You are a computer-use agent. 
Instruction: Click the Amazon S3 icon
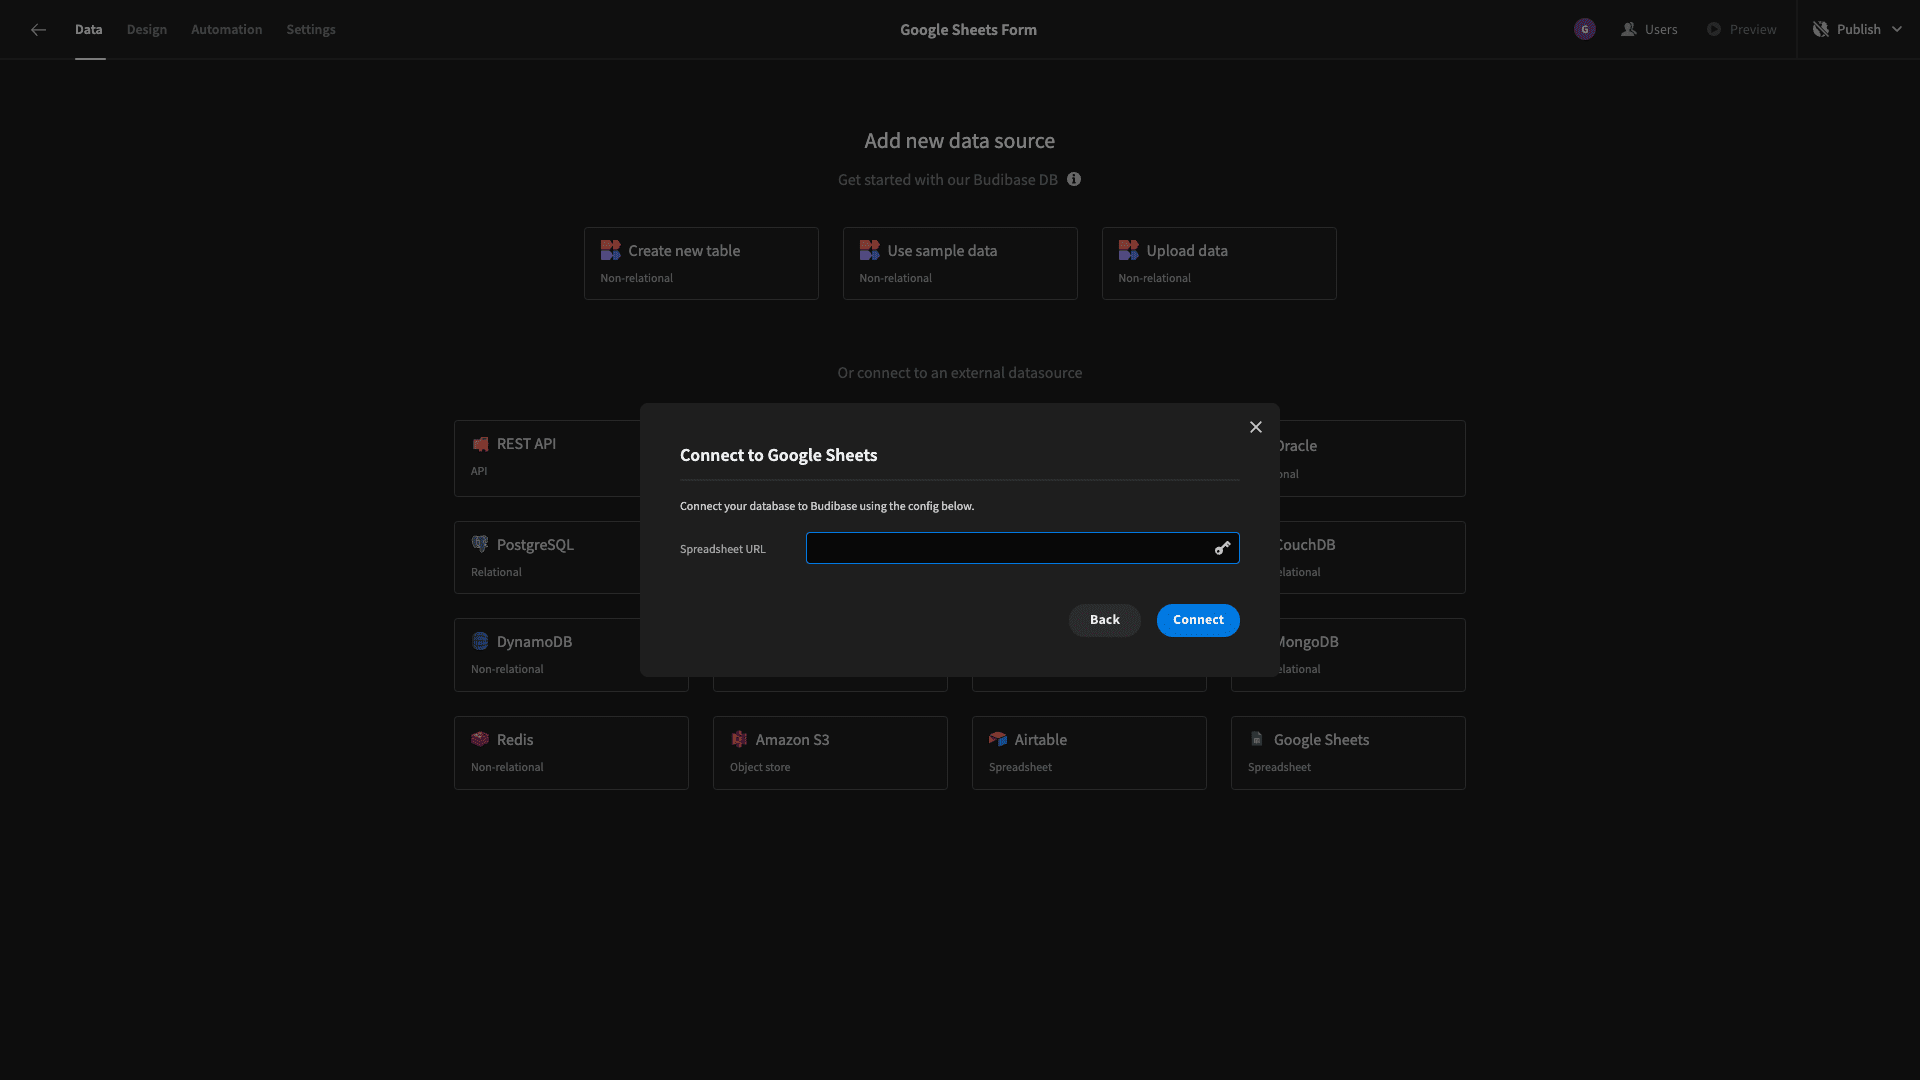click(739, 739)
